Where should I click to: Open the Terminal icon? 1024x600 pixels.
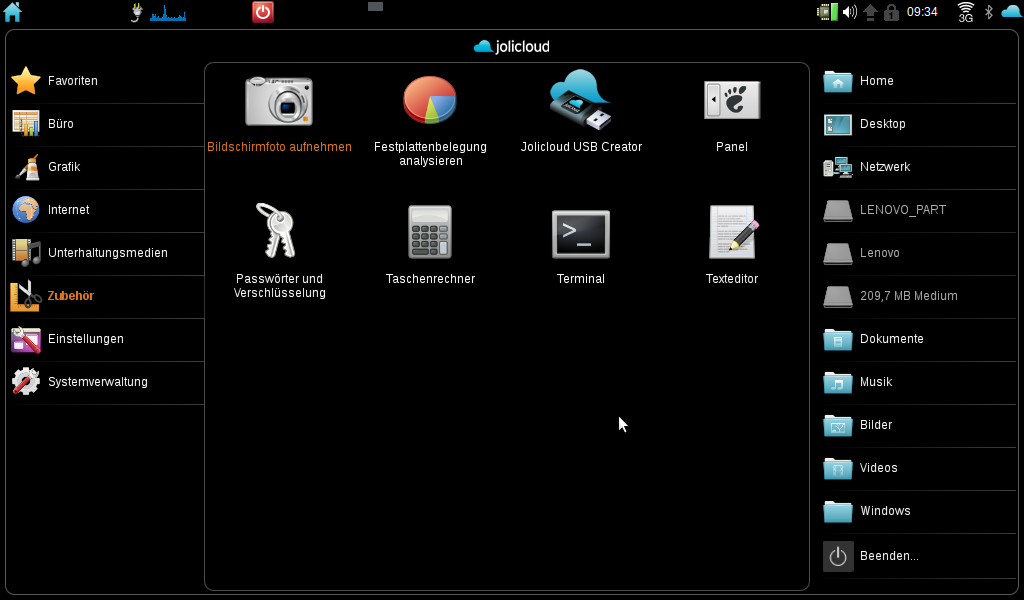point(581,234)
